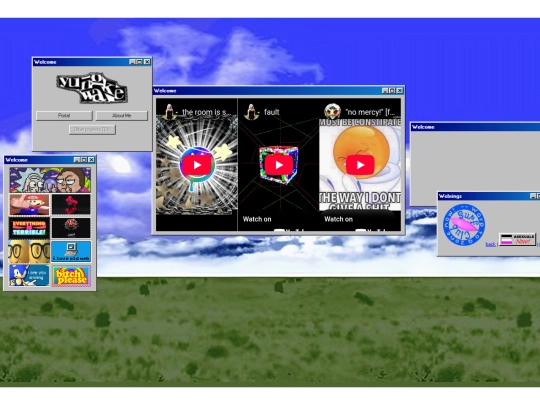This screenshot has height=405, width=540.
Task: Click the bitch please rainbow stamp
Action: pyautogui.click(x=71, y=276)
